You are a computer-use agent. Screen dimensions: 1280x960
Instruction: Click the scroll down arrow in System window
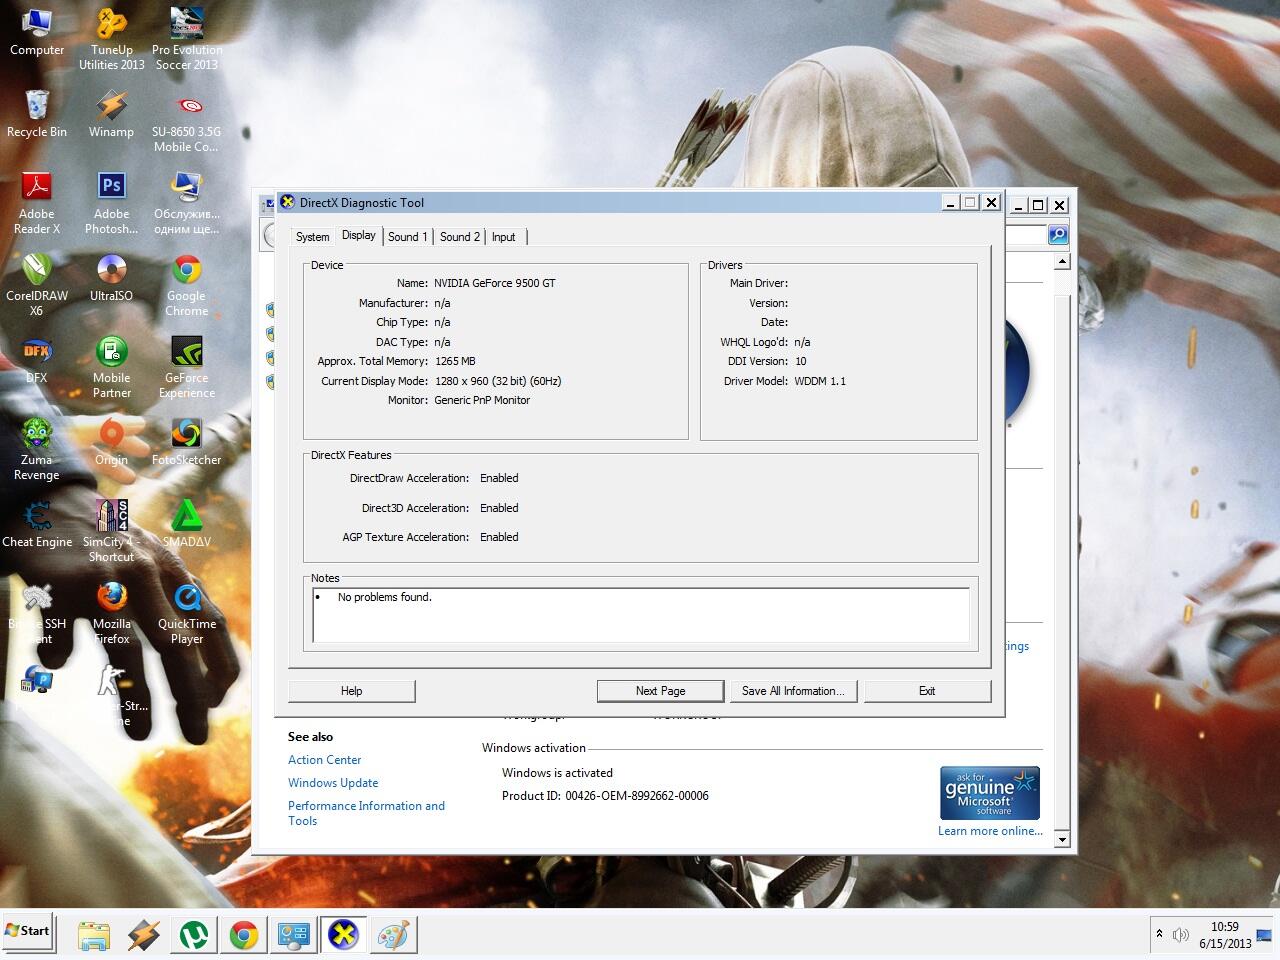point(1062,839)
